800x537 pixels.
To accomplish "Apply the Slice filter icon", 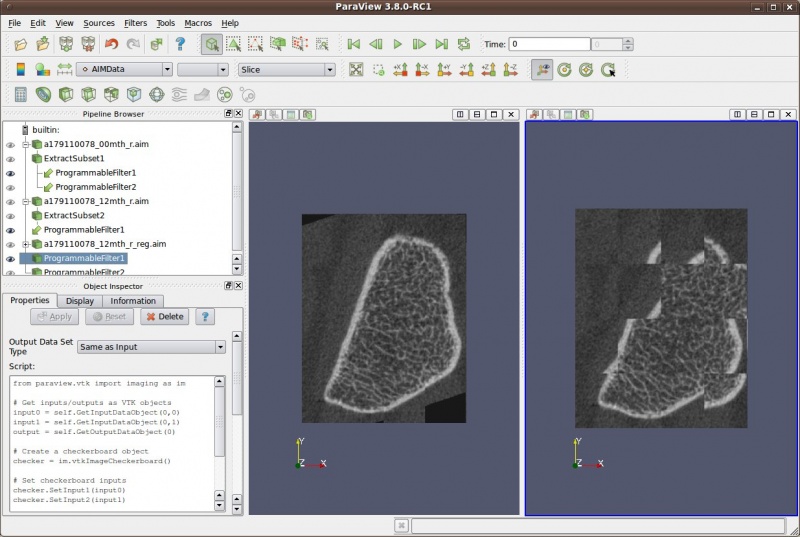I will (x=88, y=94).
